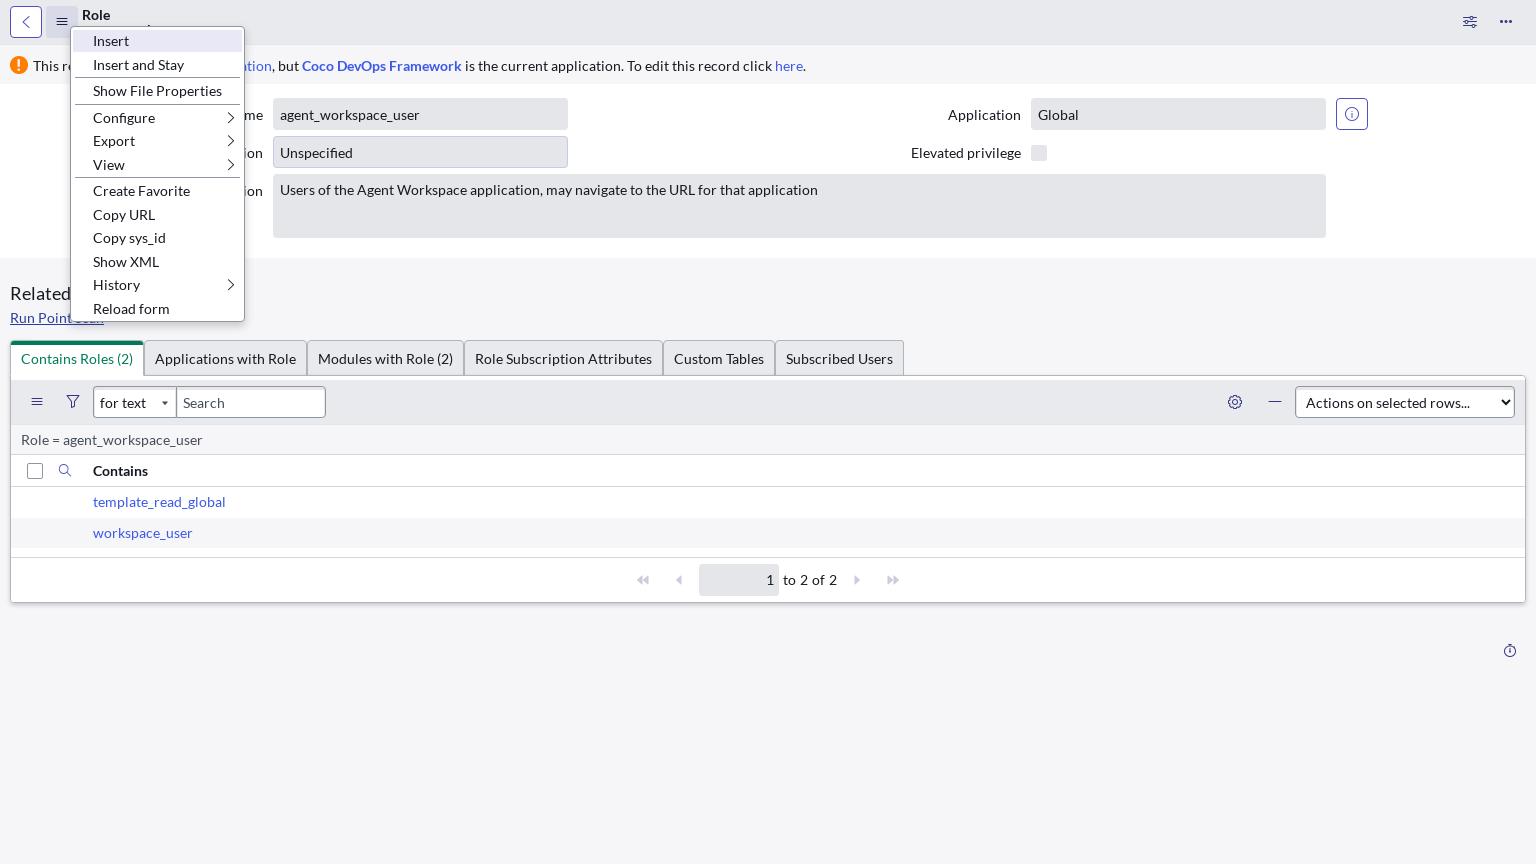Click the column search magnifier icon
This screenshot has height=864, width=1536.
coord(65,471)
